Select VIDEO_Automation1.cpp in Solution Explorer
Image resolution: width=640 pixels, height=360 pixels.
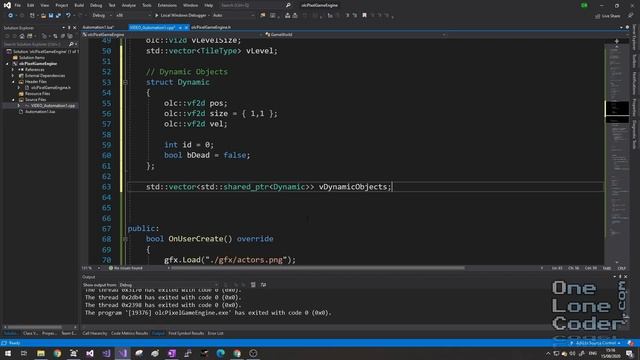click(53, 106)
